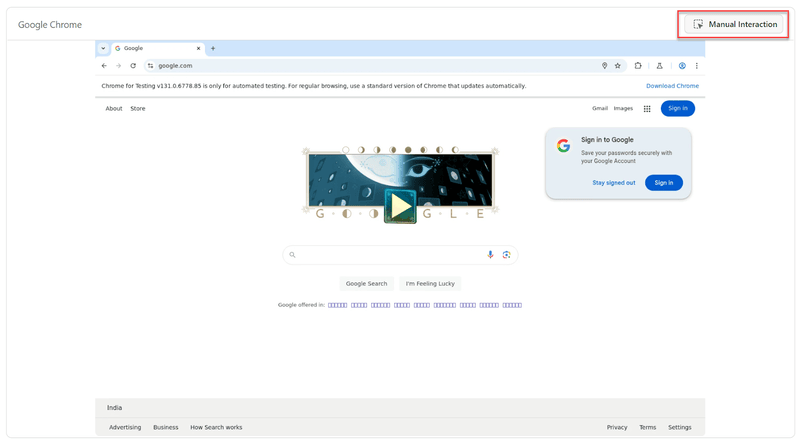This screenshot has width=800, height=445.
Task: View site information icon in address bar
Action: click(x=151, y=66)
